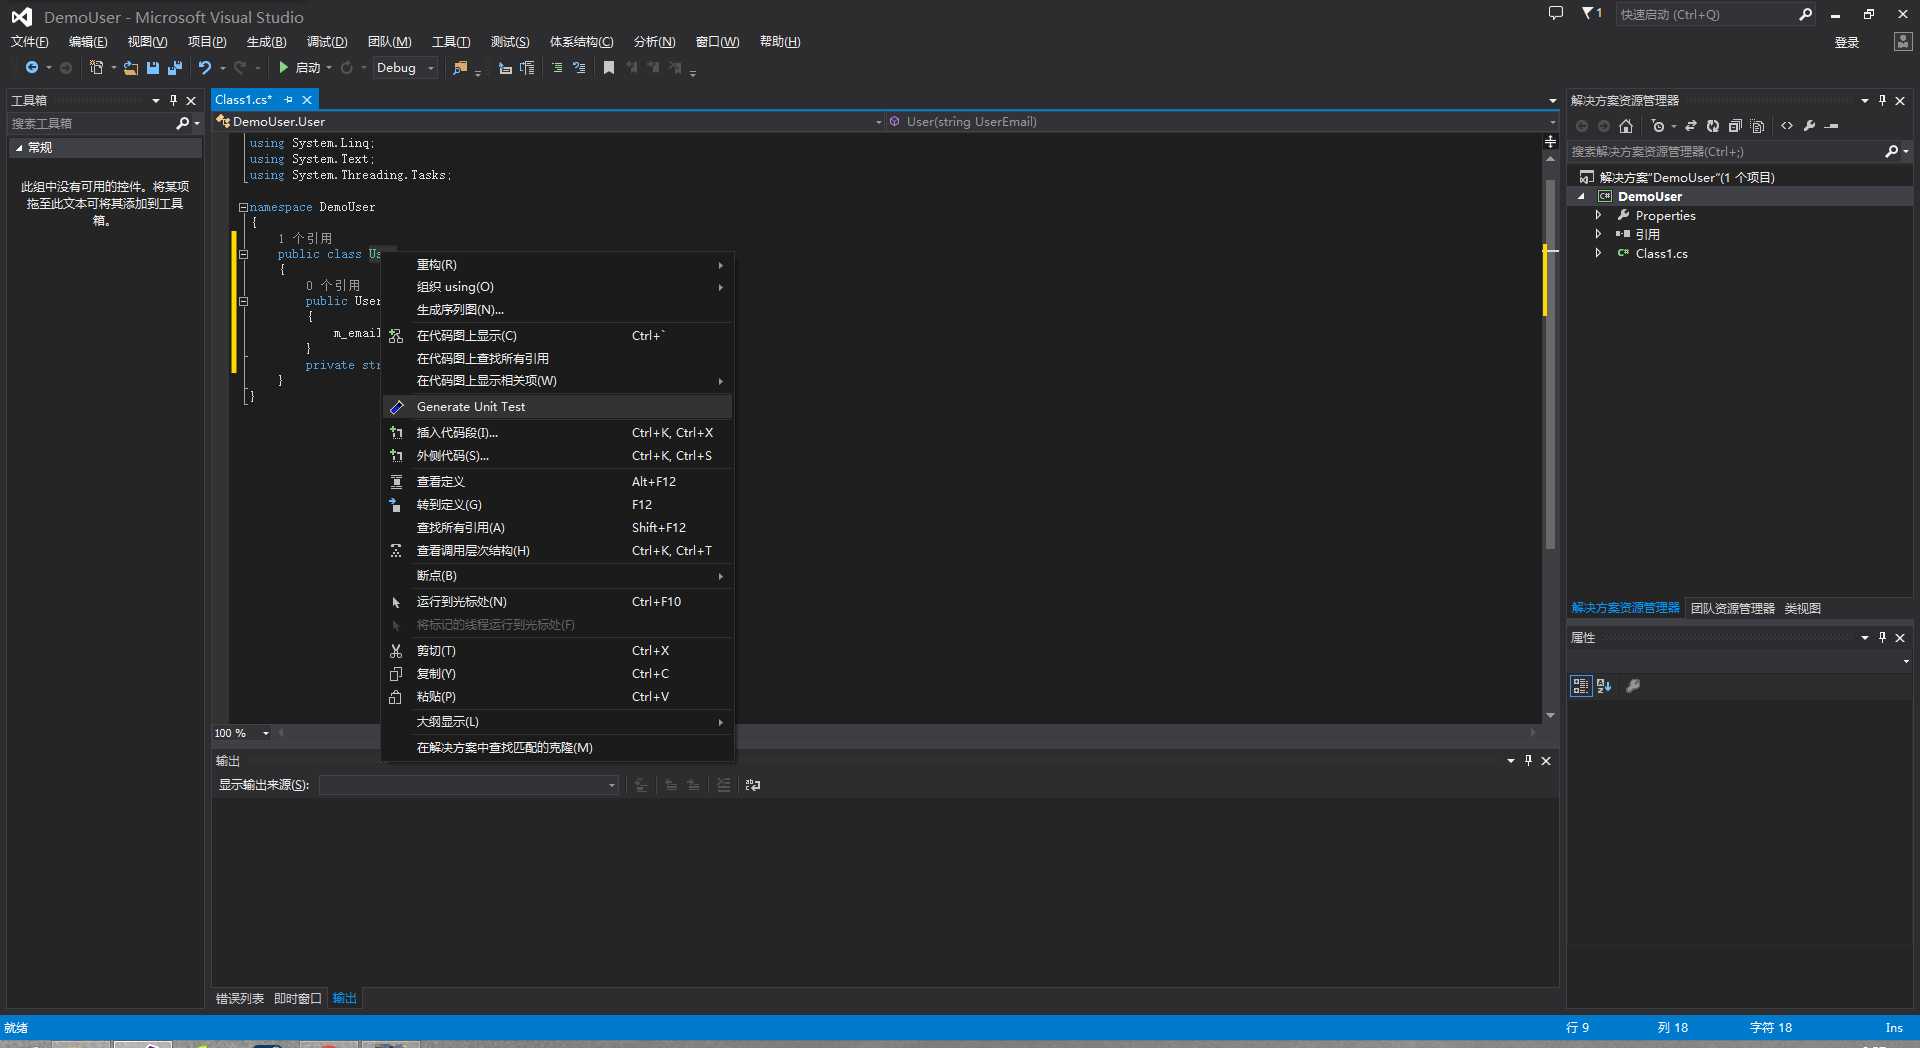Click the Refresh icon in Solution Explorer
Screen dimensions: 1920x1048
1713,126
